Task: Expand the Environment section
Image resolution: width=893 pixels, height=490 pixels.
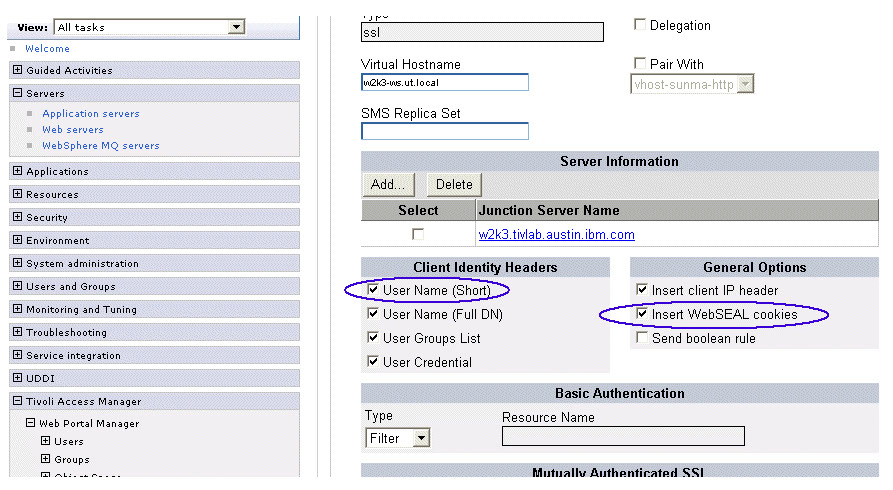Action: (x=18, y=240)
